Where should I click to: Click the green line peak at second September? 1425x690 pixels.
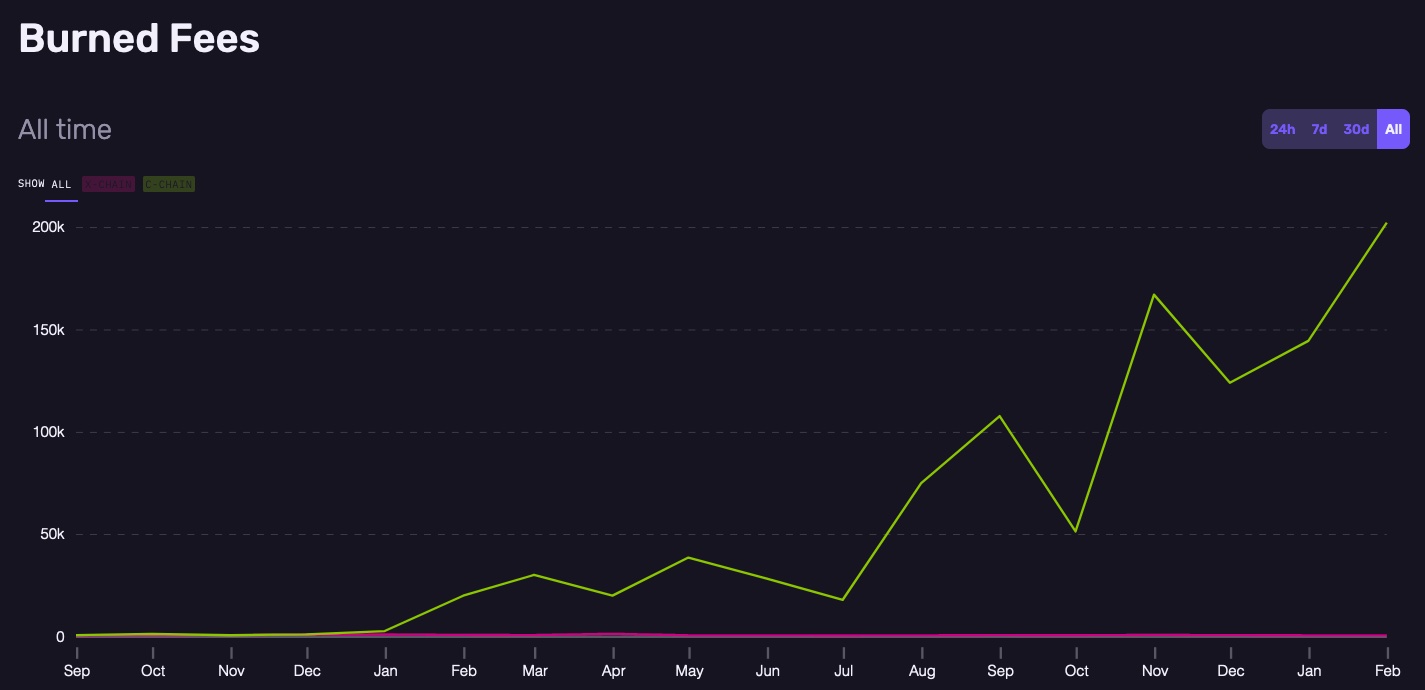click(x=1000, y=416)
